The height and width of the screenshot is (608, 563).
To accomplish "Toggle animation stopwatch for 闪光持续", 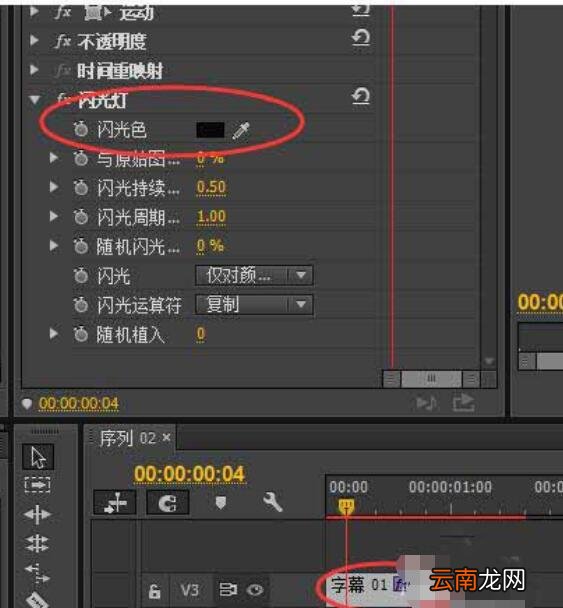I will click(81, 187).
